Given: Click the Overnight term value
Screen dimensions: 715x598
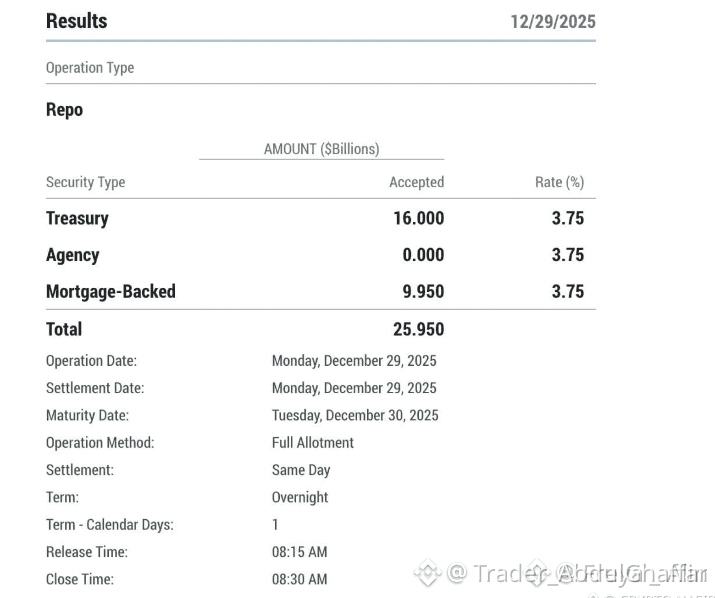Looking at the screenshot, I should (300, 497).
